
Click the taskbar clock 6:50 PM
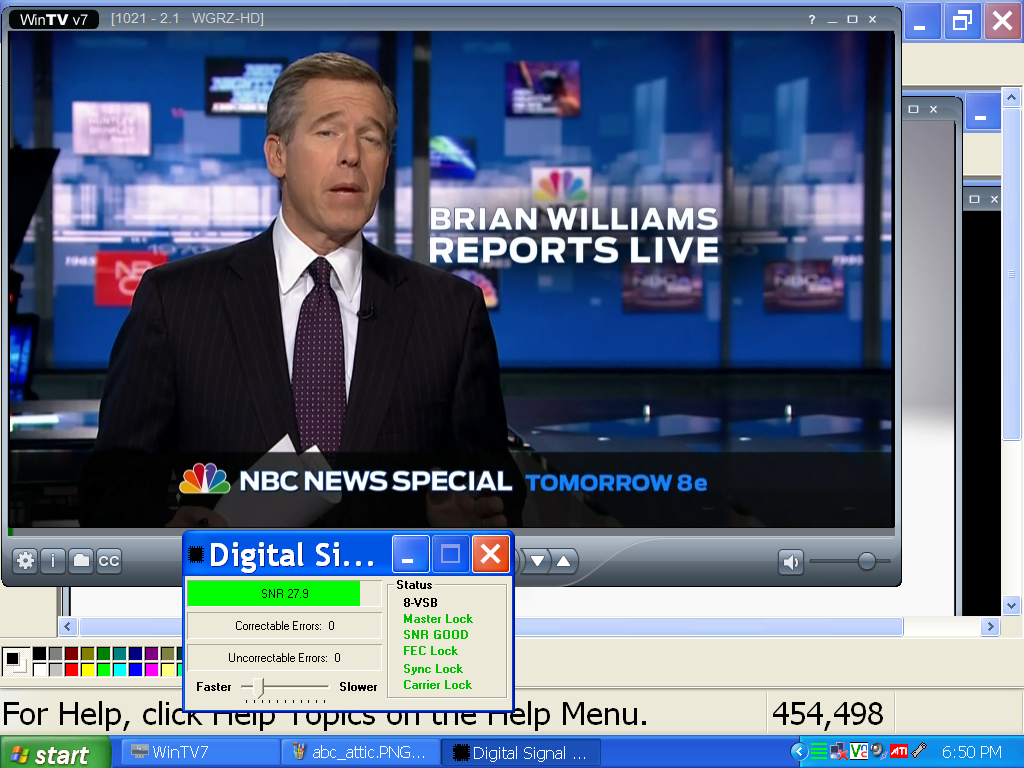(x=971, y=752)
